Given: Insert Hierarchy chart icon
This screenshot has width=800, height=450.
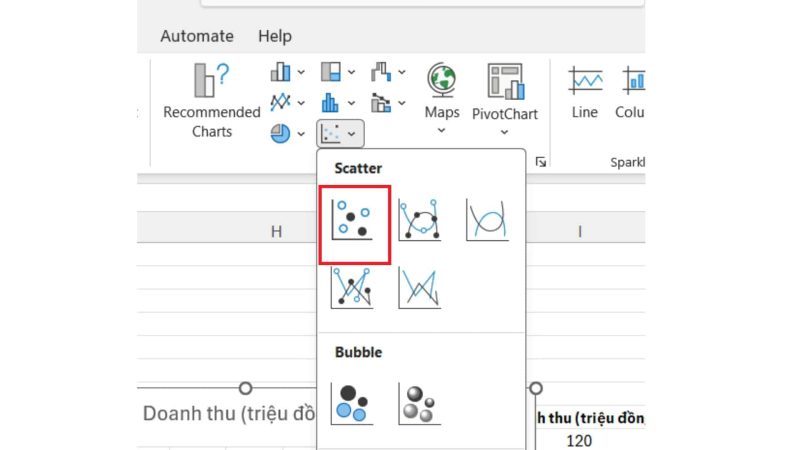Looking at the screenshot, I should click(331, 72).
